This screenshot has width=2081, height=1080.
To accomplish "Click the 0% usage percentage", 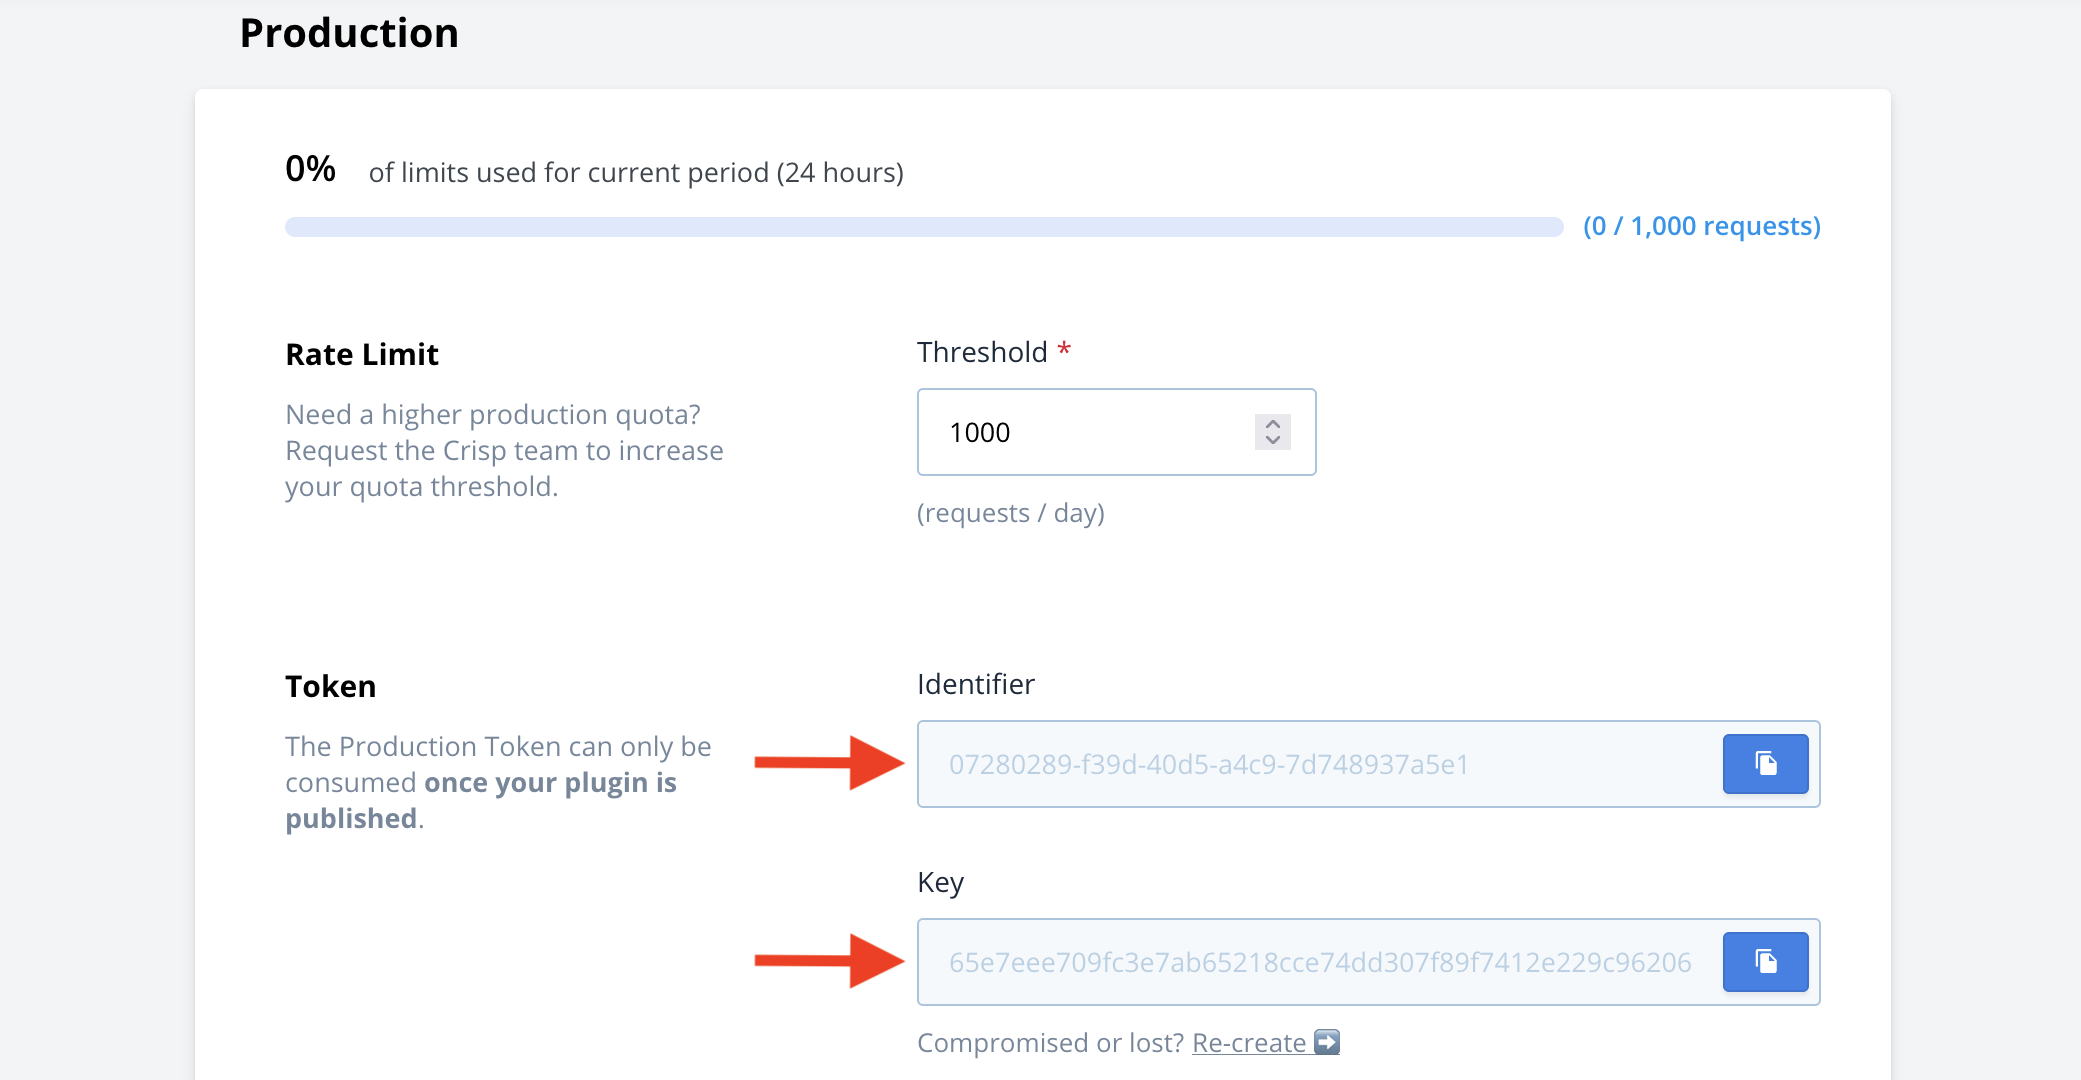I will (310, 169).
